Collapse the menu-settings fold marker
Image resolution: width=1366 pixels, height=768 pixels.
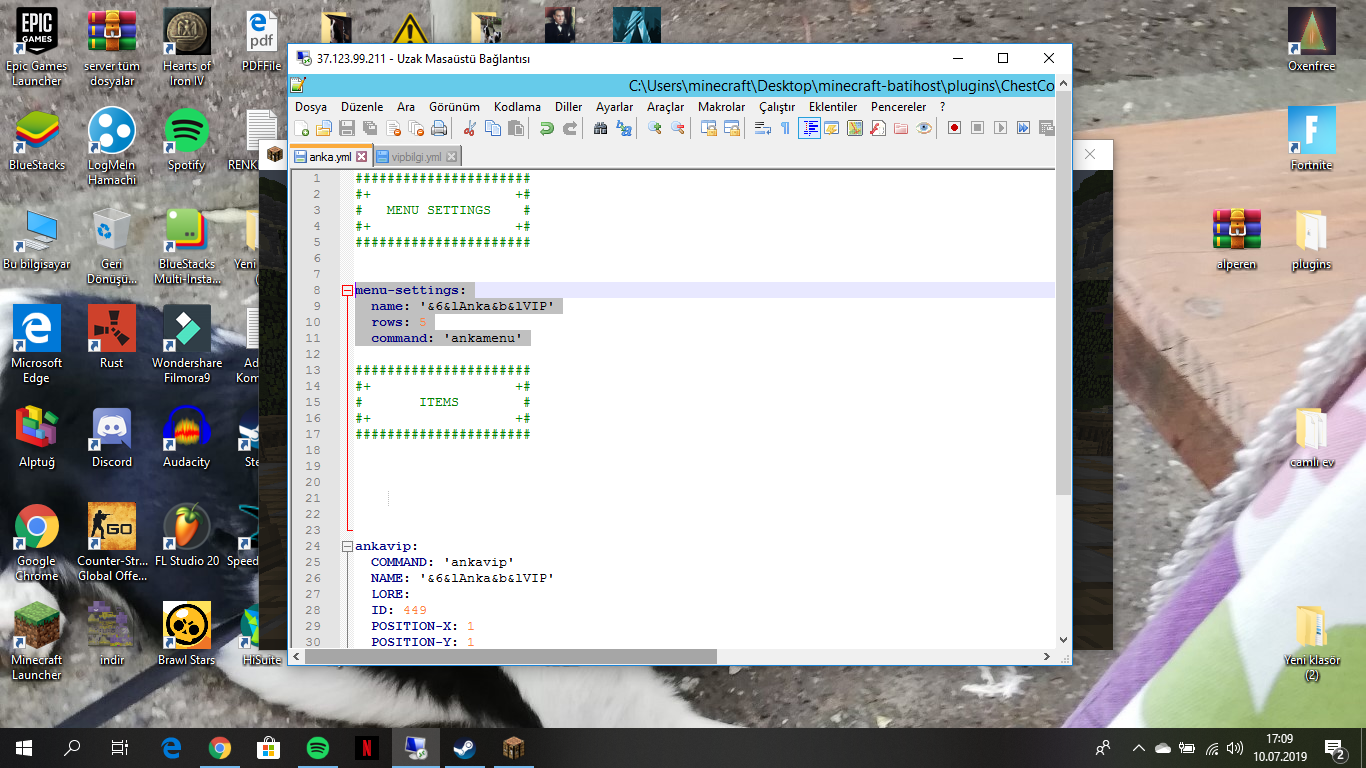(x=347, y=290)
